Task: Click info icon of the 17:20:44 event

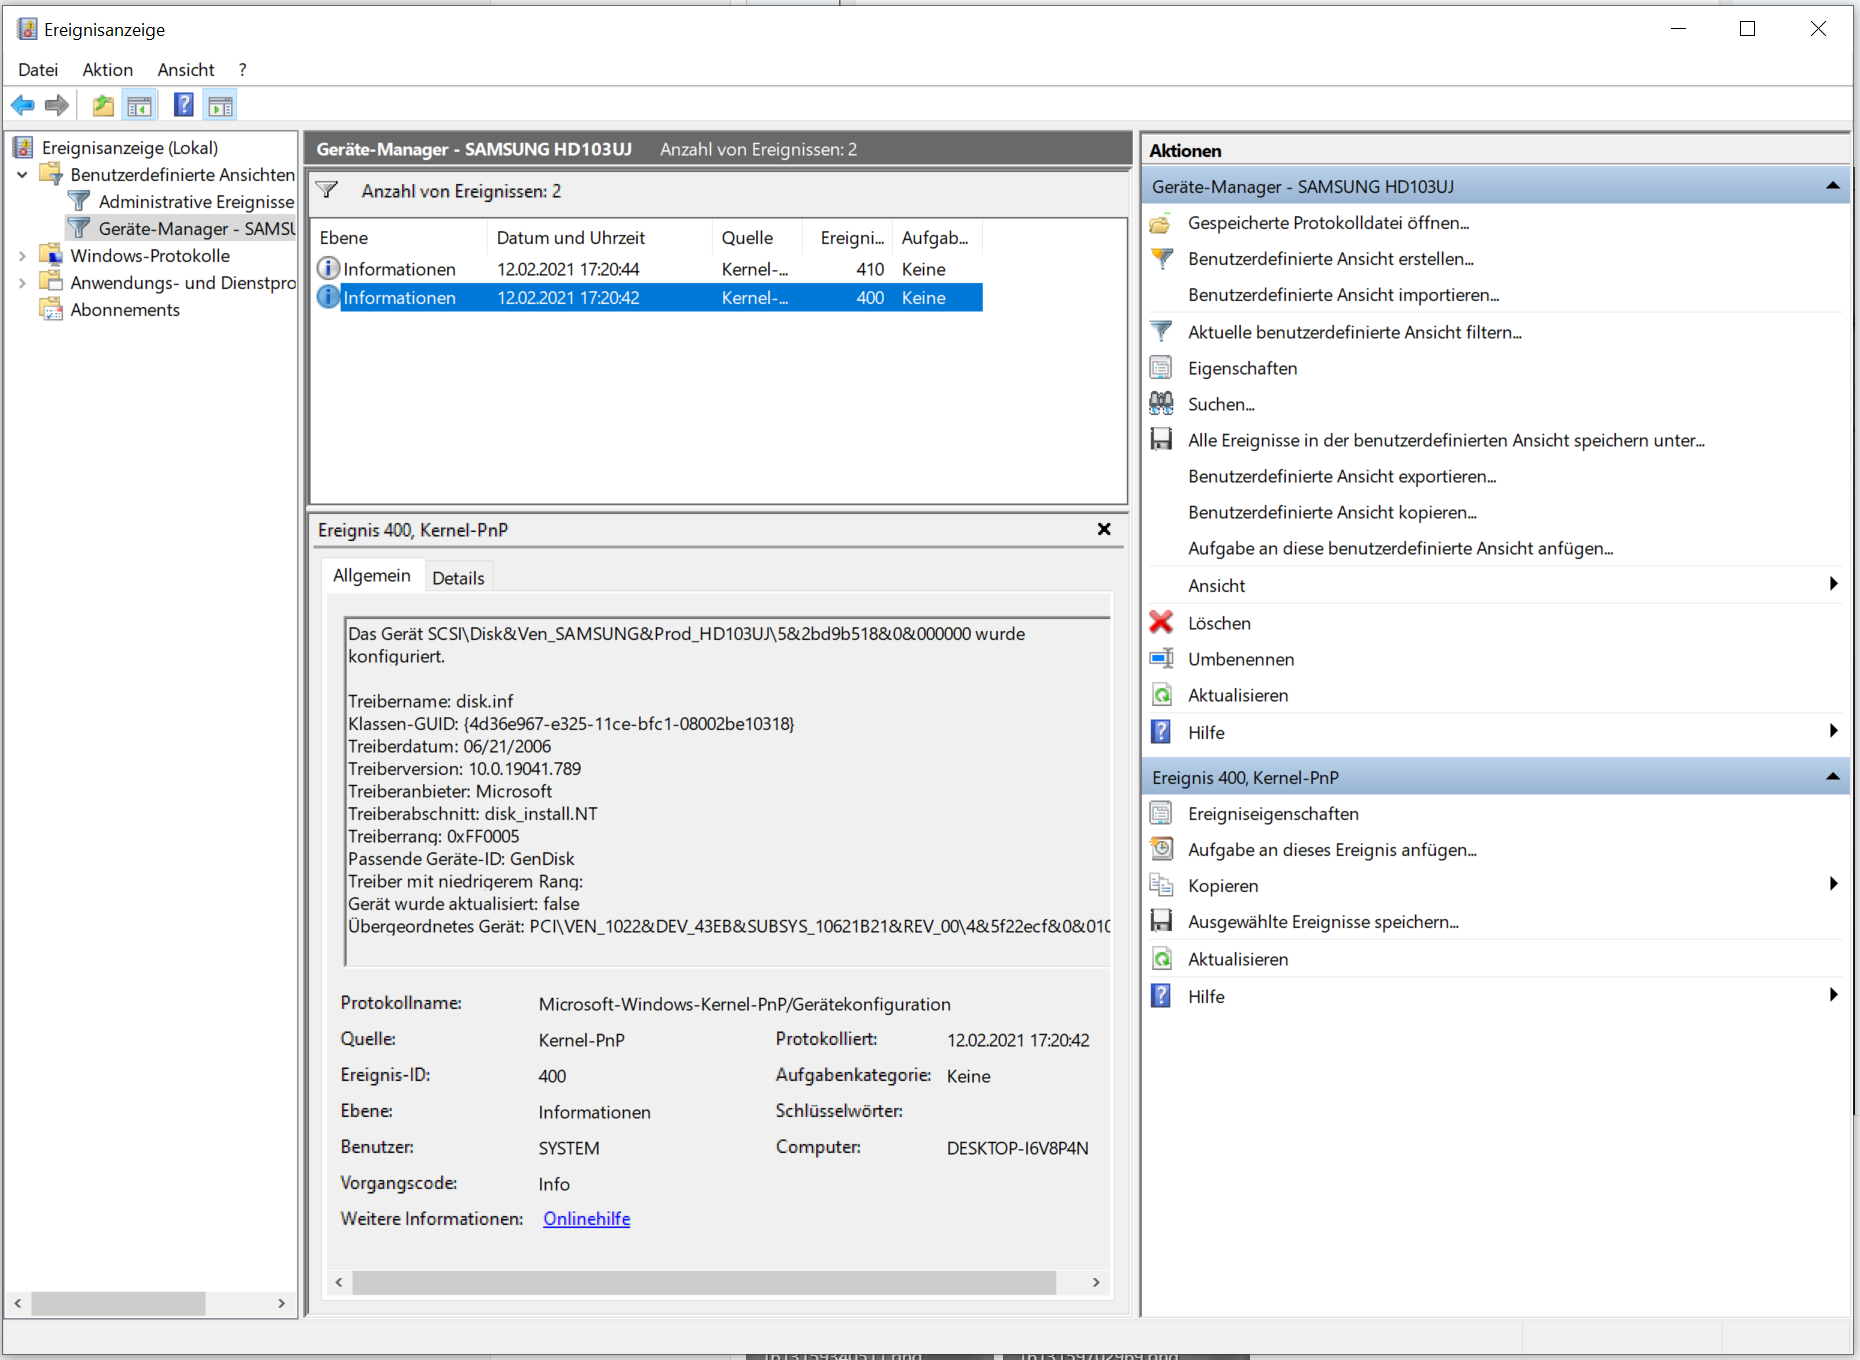Action: click(x=328, y=269)
